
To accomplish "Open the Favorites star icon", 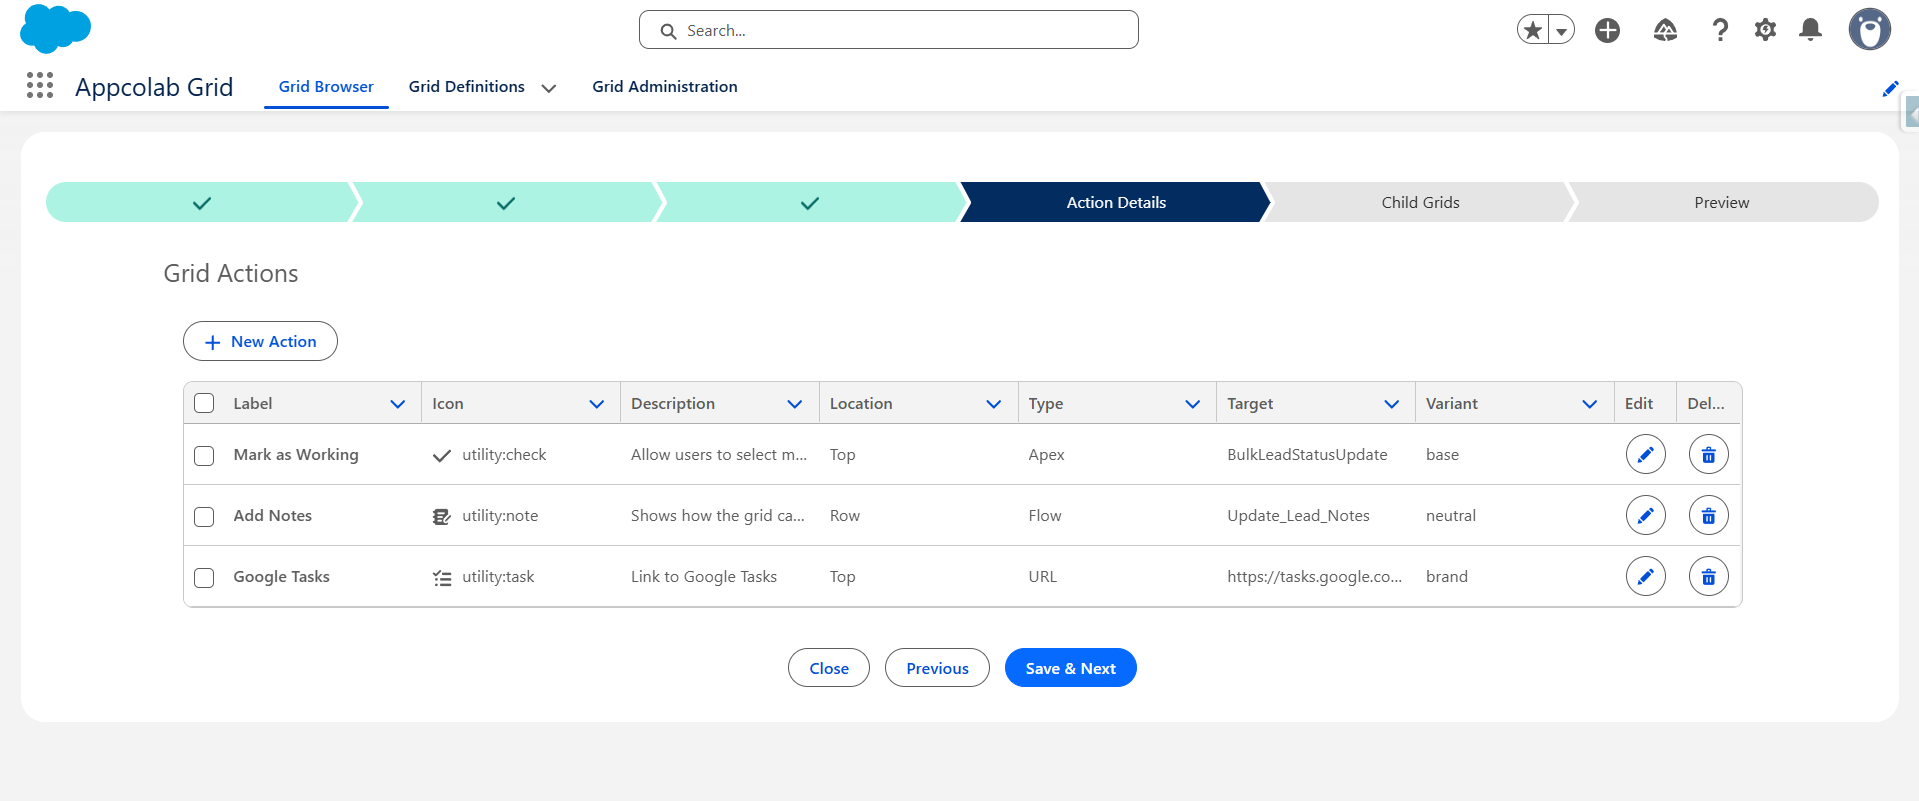I will (1533, 30).
